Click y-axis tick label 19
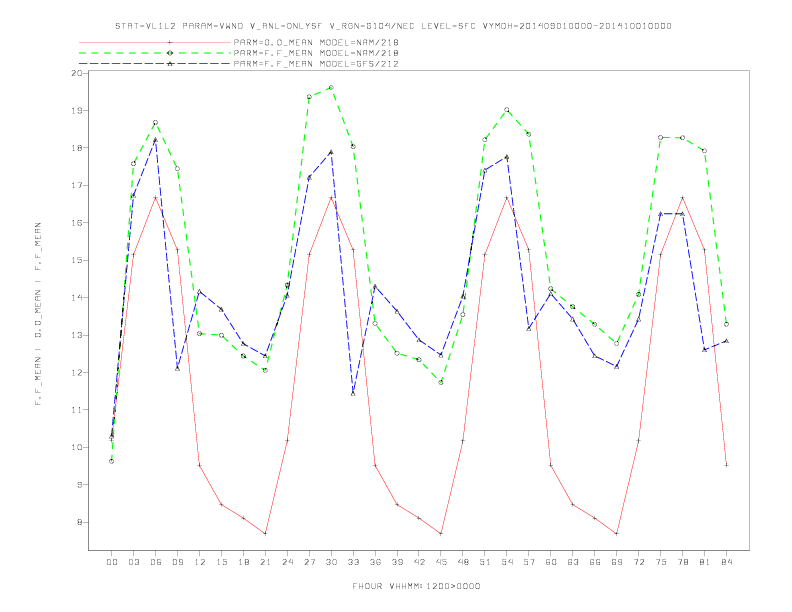The width and height of the screenshot is (792, 612). (x=77, y=111)
